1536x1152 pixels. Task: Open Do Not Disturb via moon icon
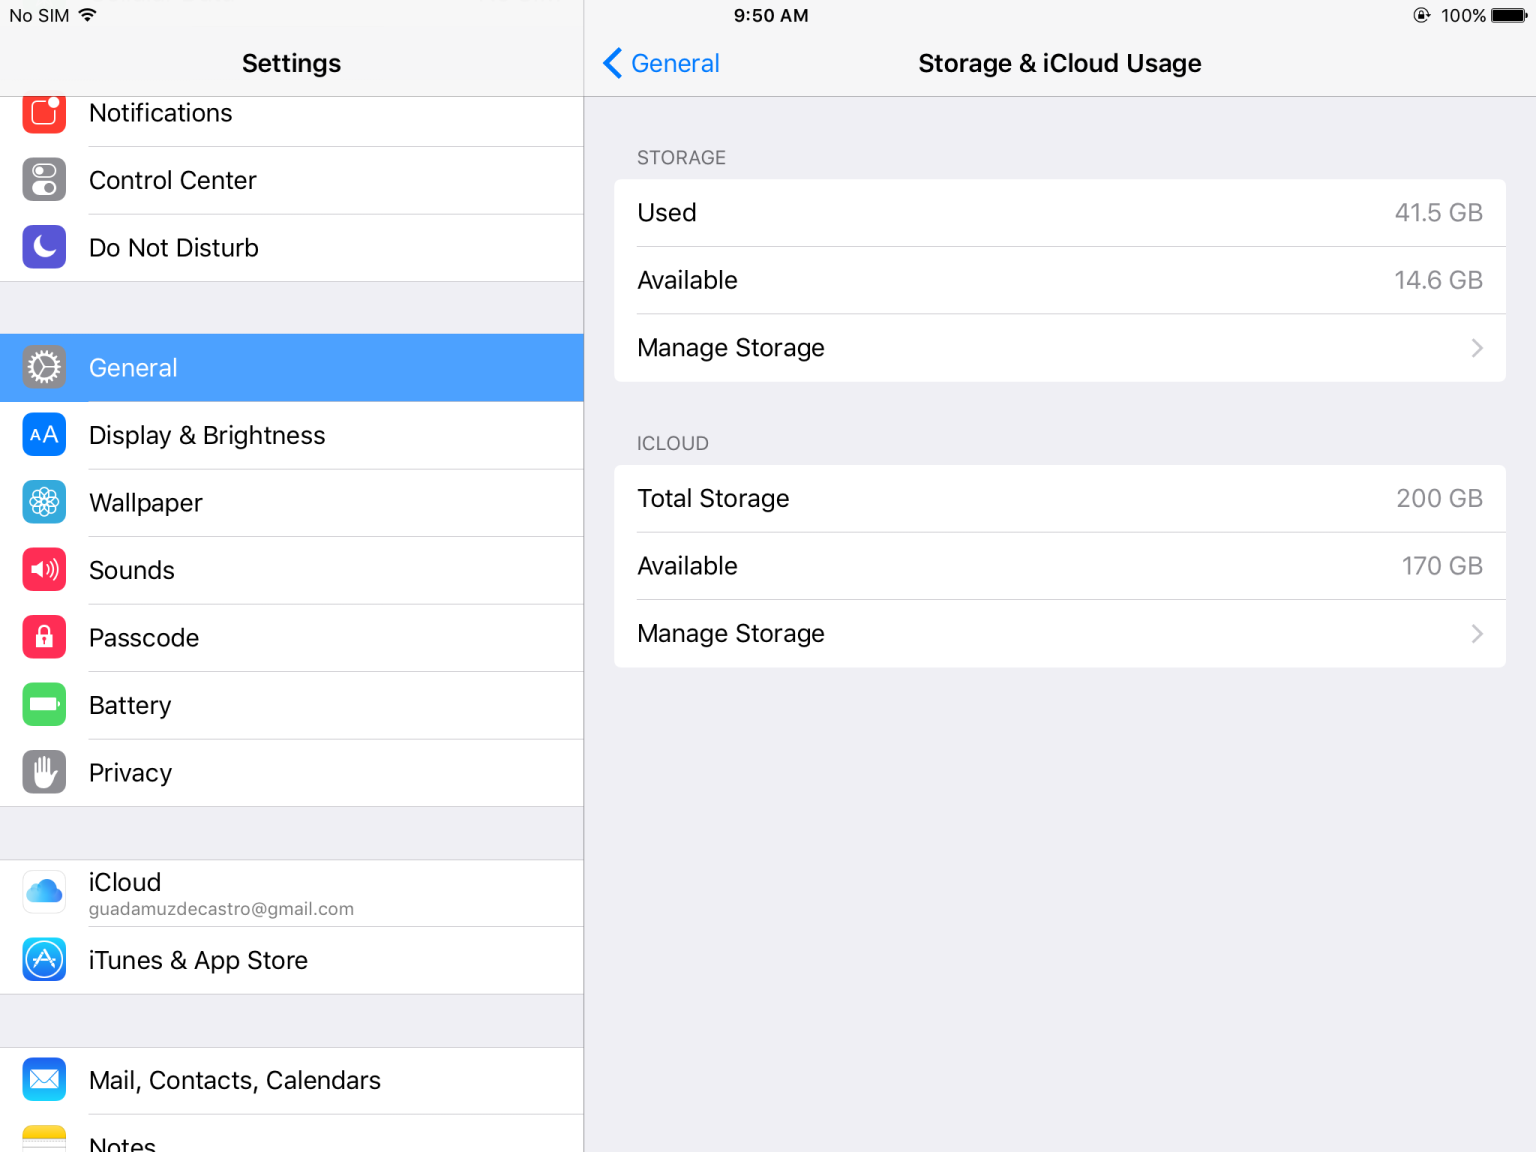[x=44, y=247]
